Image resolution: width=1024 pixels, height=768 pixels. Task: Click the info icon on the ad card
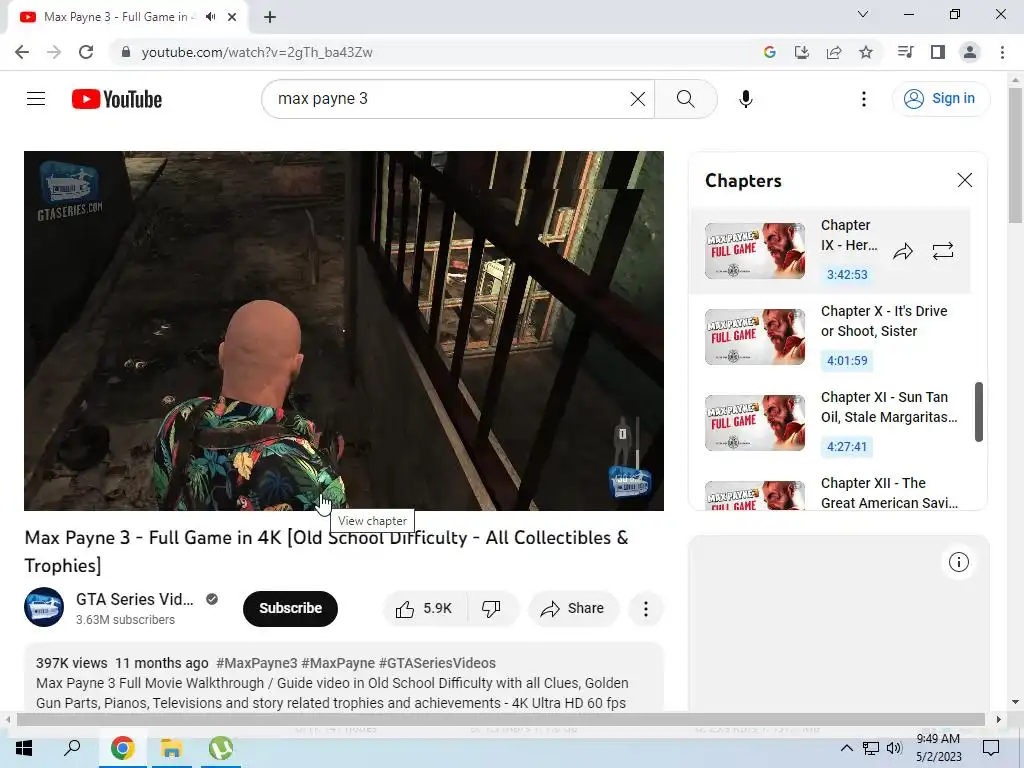click(958, 562)
